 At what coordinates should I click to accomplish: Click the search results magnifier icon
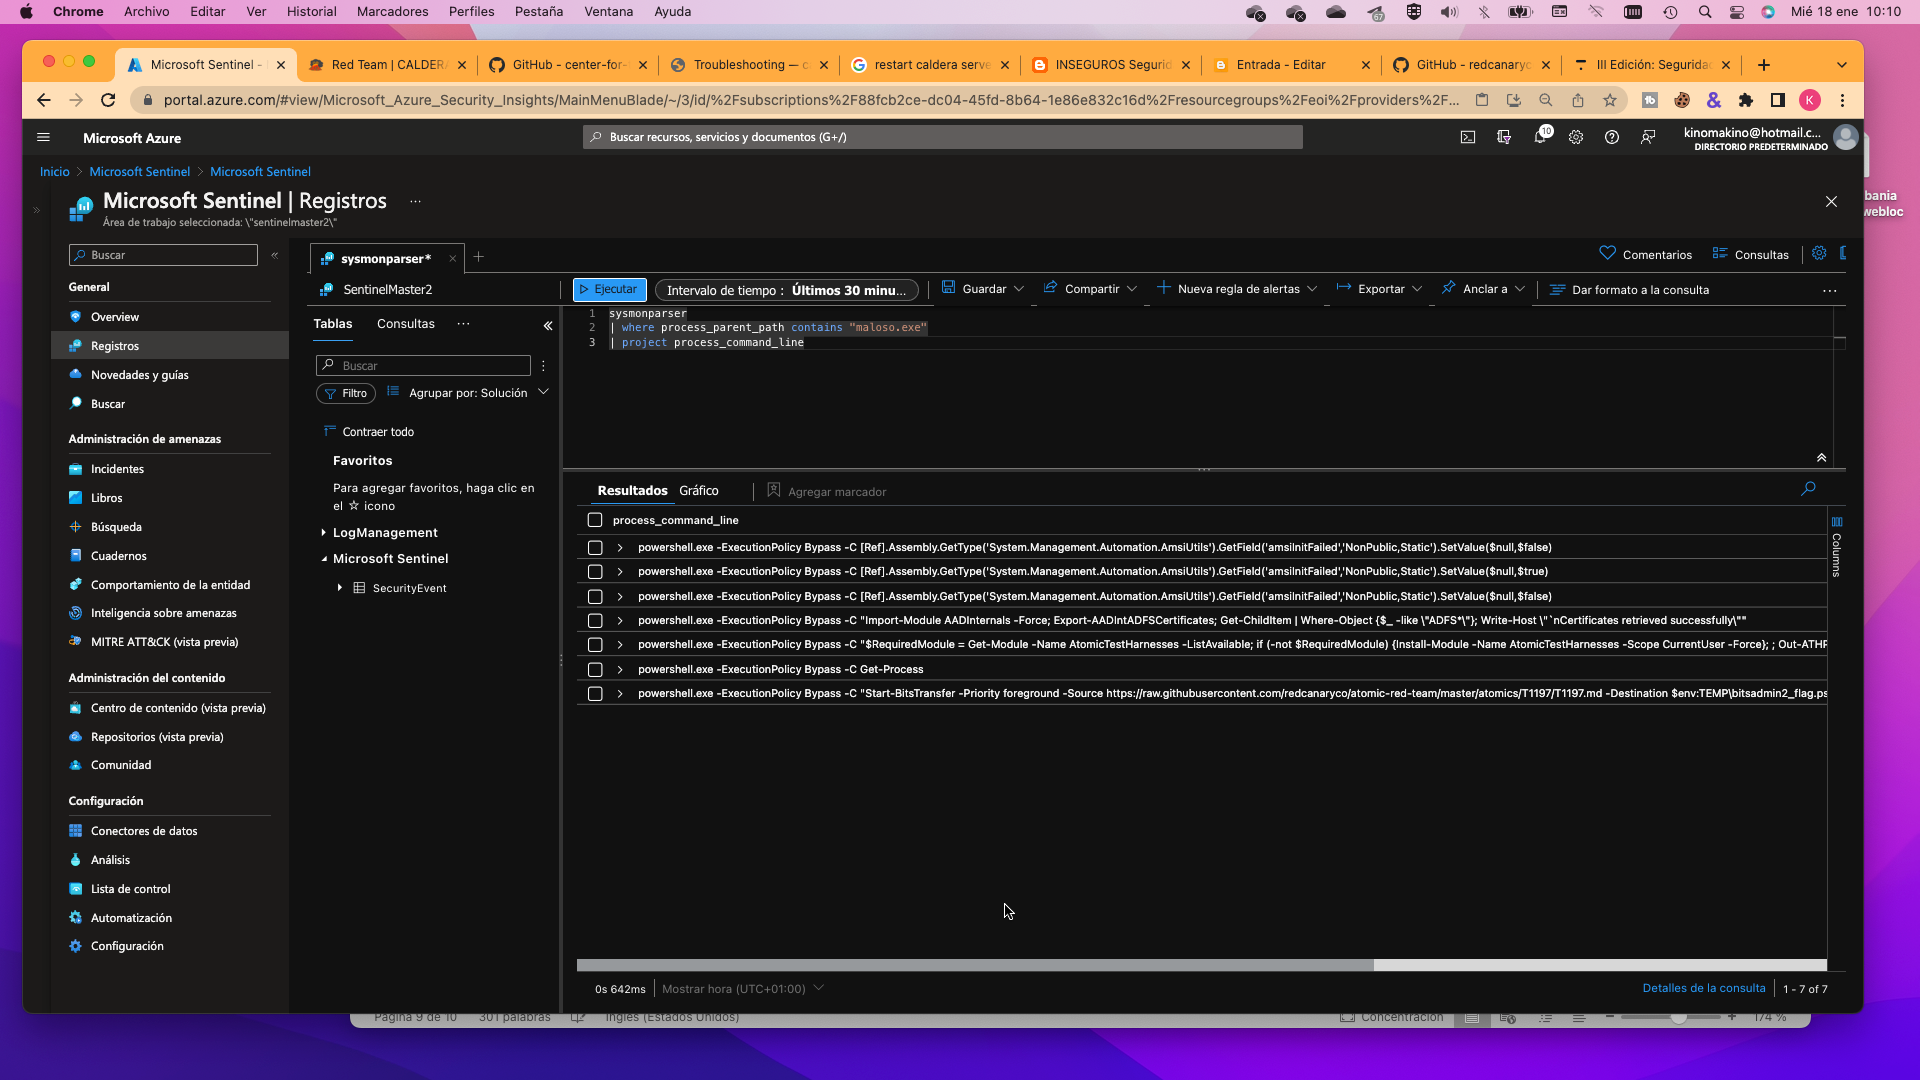[1808, 489]
